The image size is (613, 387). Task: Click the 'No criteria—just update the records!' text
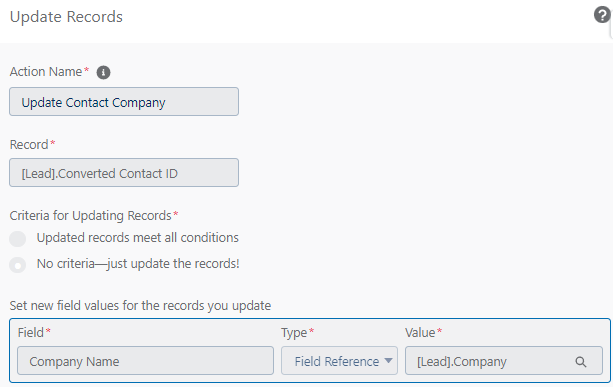pyautogui.click(x=138, y=264)
